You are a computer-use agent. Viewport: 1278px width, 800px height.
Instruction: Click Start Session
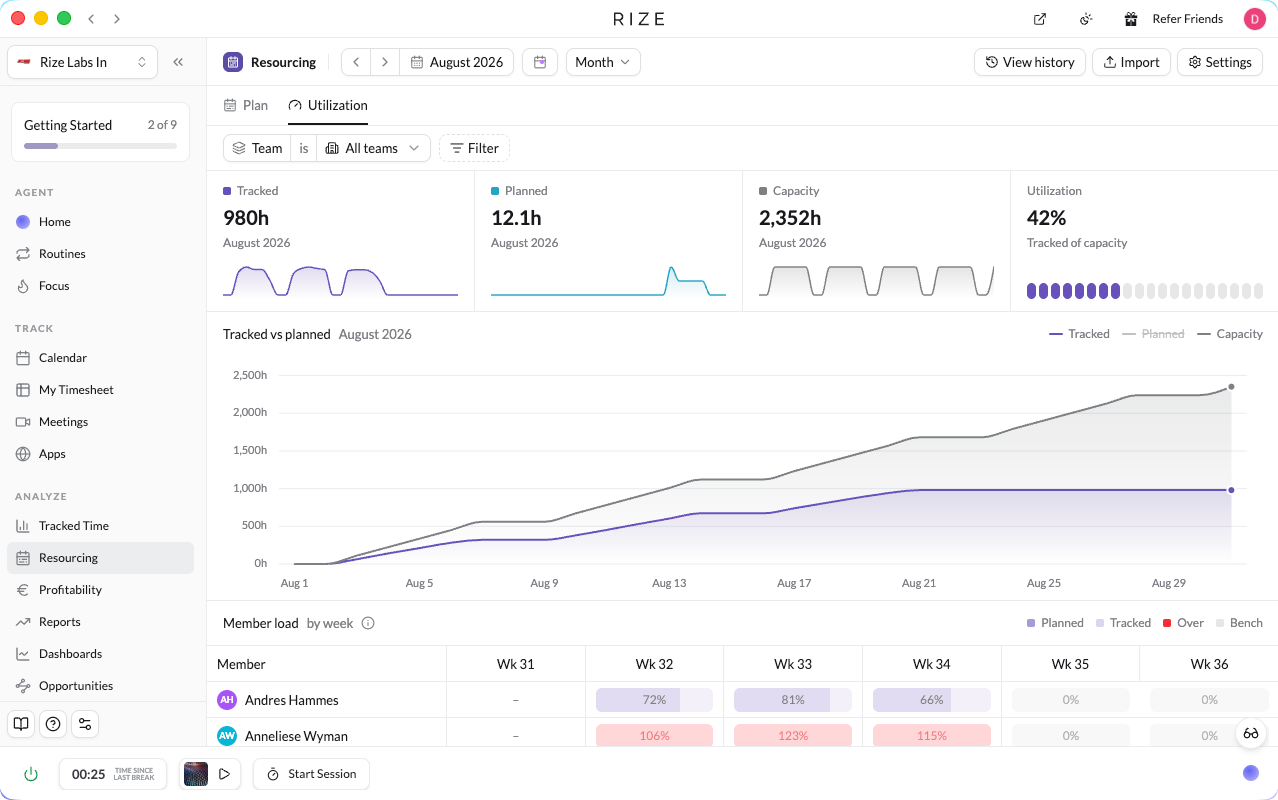pyautogui.click(x=311, y=774)
